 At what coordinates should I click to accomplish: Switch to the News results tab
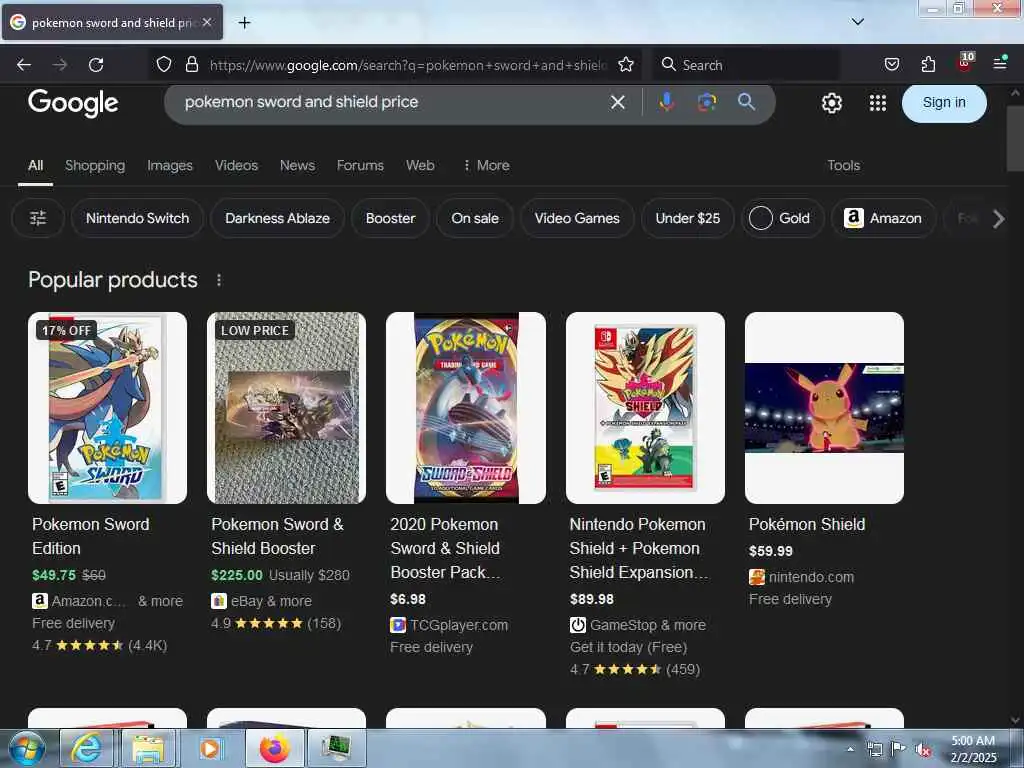click(297, 165)
